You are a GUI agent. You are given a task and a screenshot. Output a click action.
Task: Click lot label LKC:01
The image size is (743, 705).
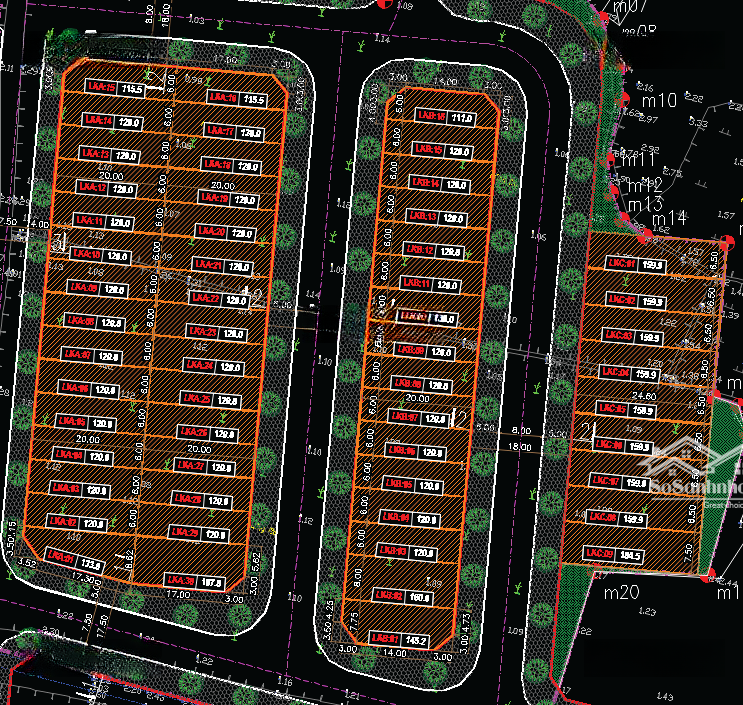pos(619,265)
